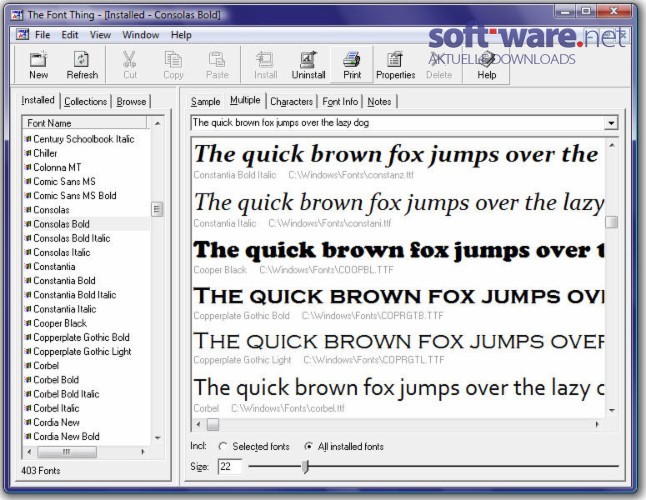This screenshot has width=646, height=500.
Task: Click the Paste clipboard icon
Action: click(x=217, y=59)
